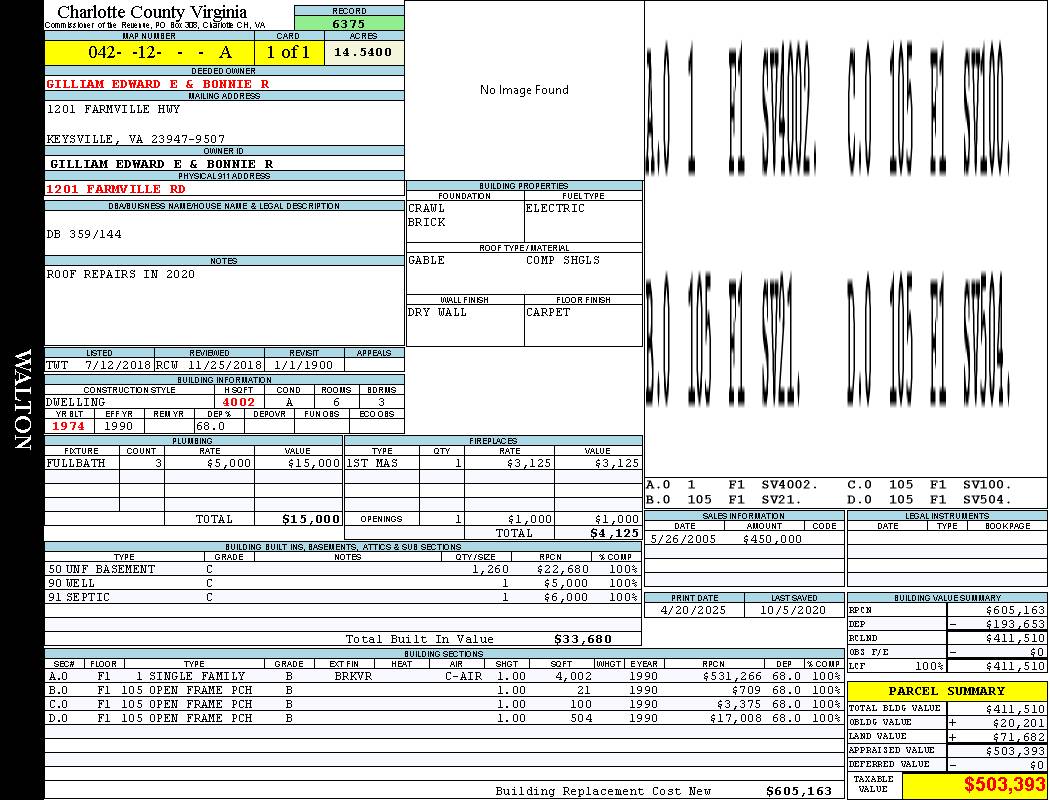
Task: Select physical 911 address 1201 FARMVILLE RD
Action: [115, 189]
